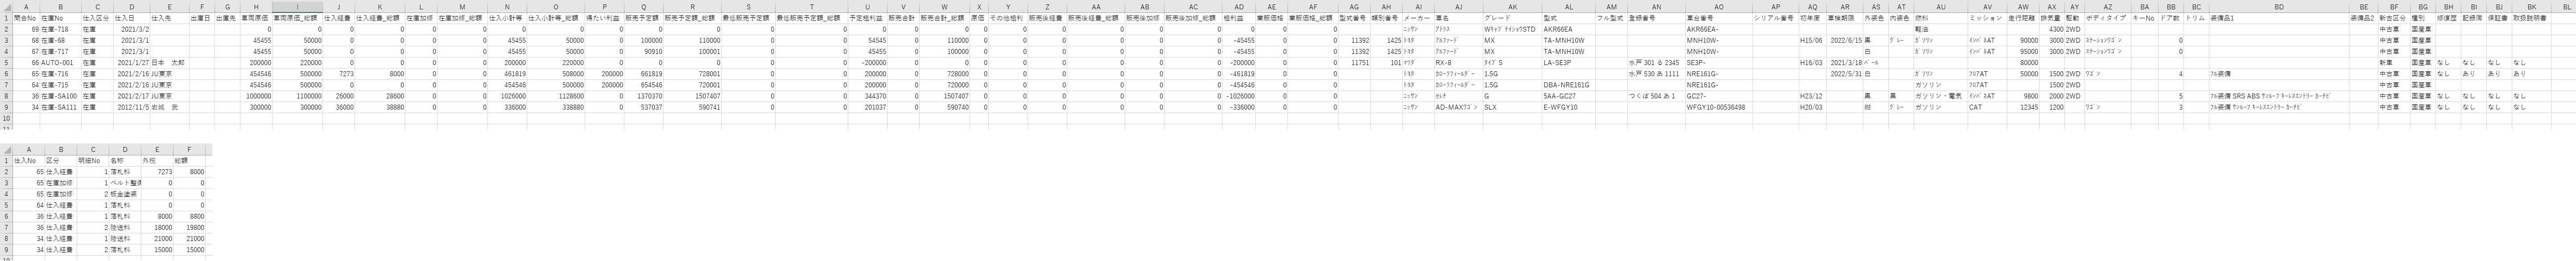Click registration cell 水戸 301 る 2345

click(x=1656, y=63)
